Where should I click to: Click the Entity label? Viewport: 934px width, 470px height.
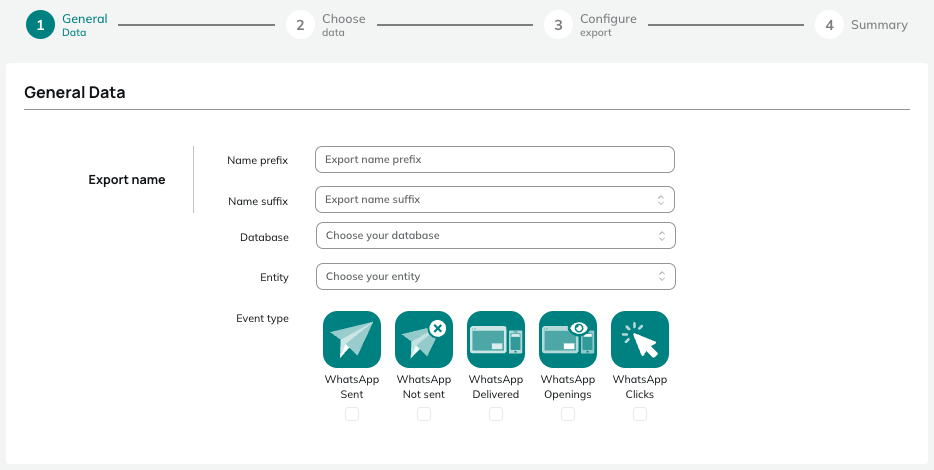[x=274, y=277]
